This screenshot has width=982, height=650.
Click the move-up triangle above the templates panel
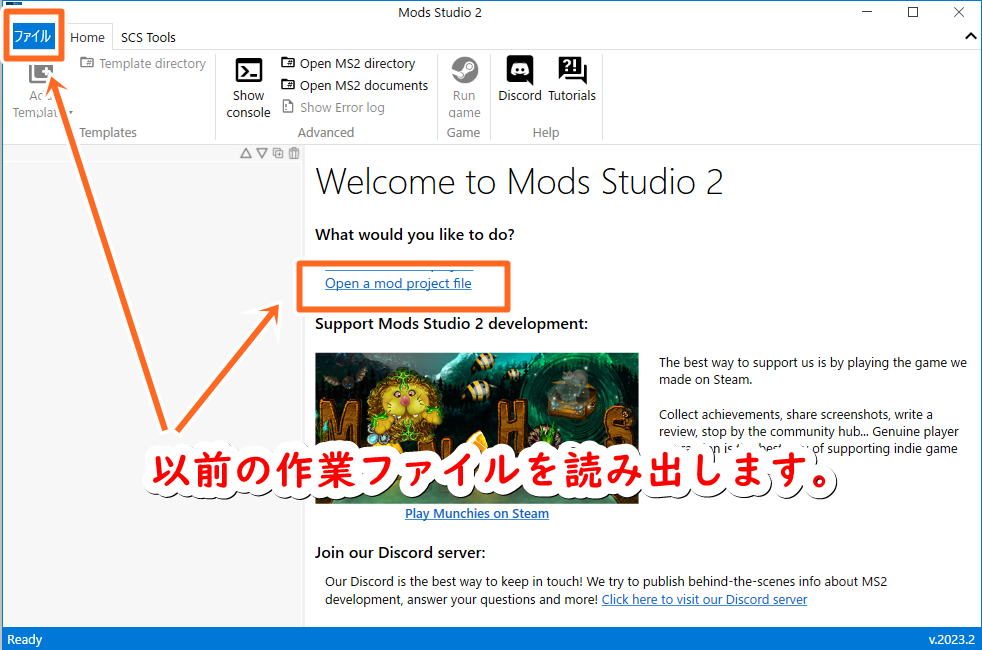(x=245, y=153)
